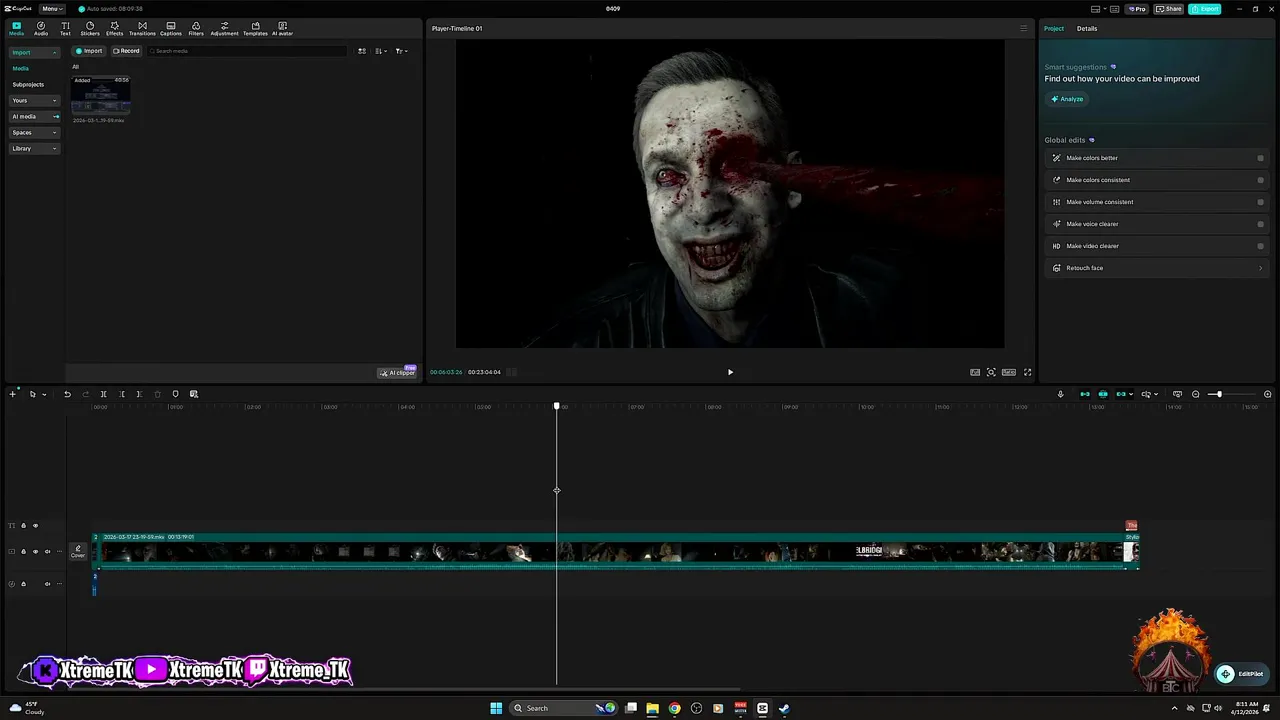Click the microphone voiceover record icon
The image size is (1280, 720).
(x=1060, y=394)
